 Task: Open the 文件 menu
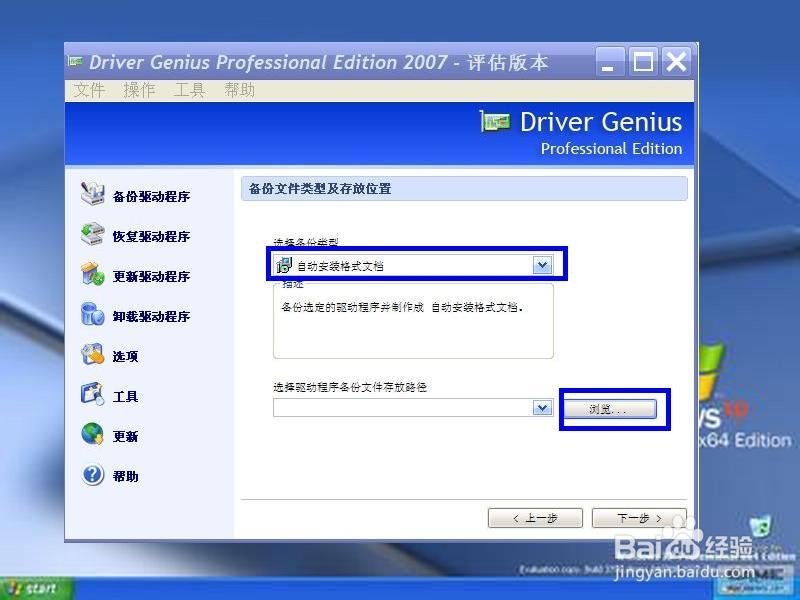click(x=89, y=90)
